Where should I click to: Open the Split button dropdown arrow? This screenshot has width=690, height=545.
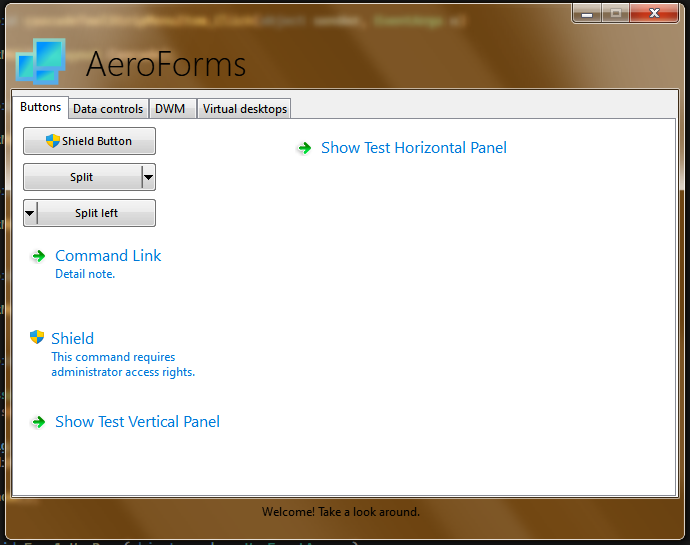point(149,177)
